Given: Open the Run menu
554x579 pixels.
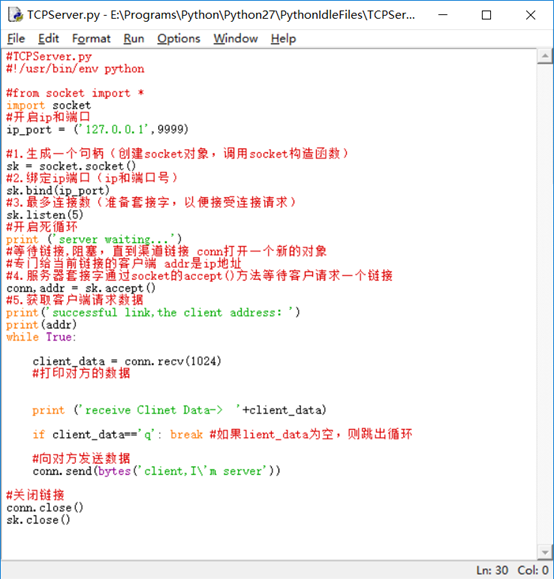Looking at the screenshot, I should pyautogui.click(x=134, y=38).
